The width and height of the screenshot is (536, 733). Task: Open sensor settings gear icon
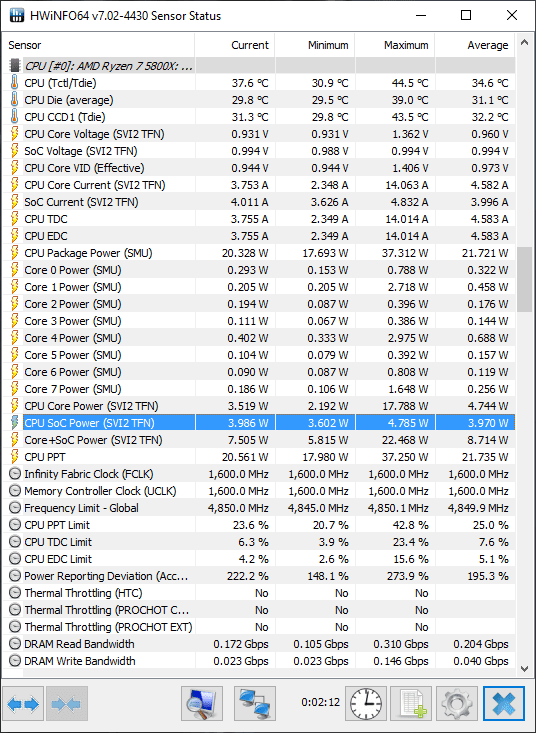point(457,703)
